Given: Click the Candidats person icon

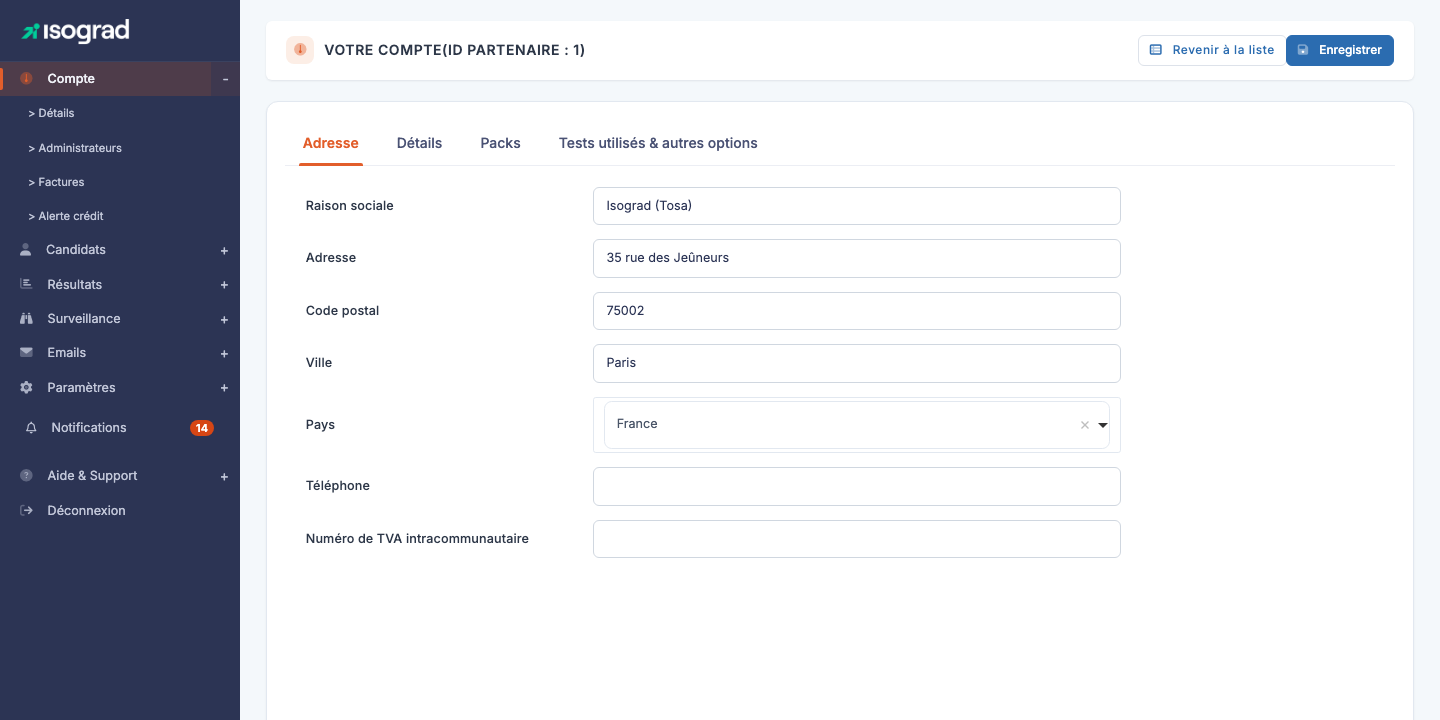Looking at the screenshot, I should [x=26, y=250].
